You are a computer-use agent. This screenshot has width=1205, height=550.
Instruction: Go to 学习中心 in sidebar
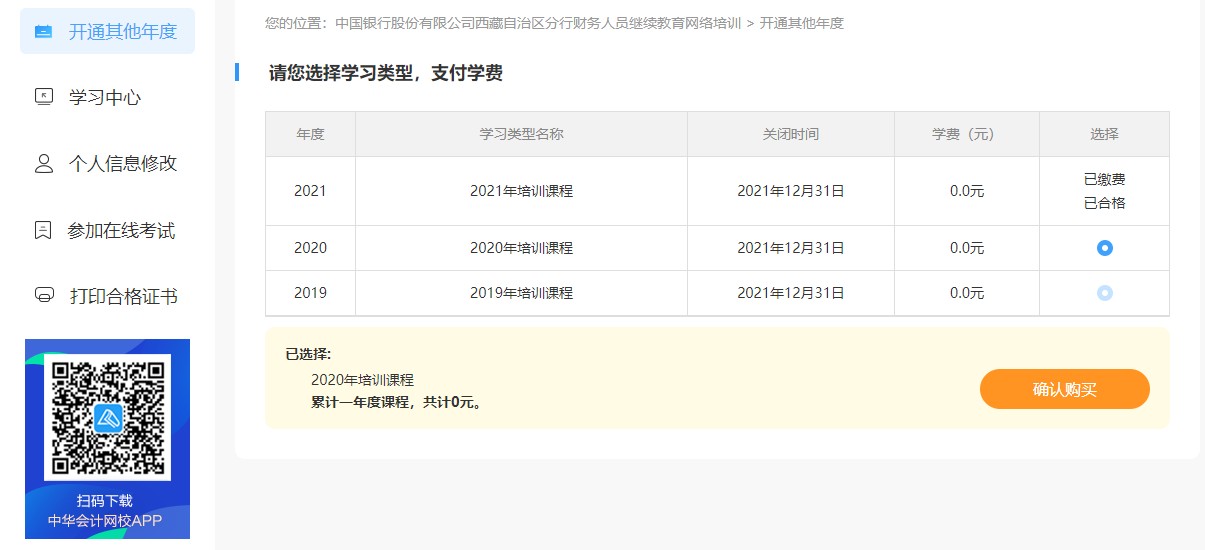(x=107, y=97)
